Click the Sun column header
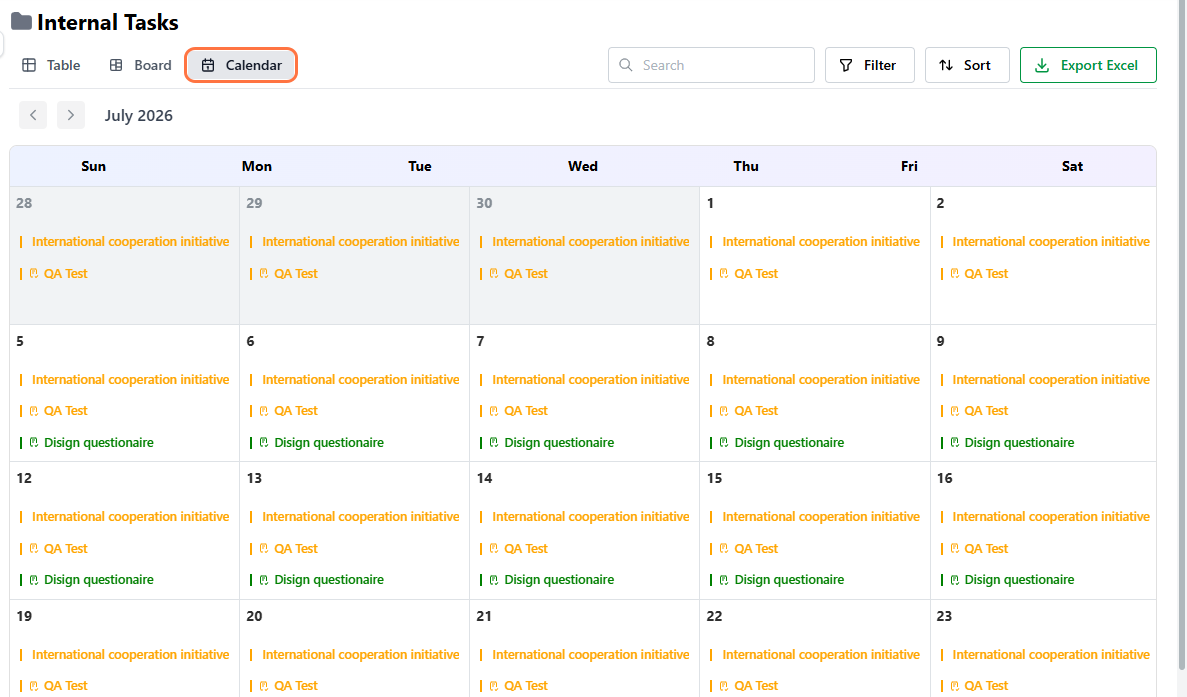This screenshot has height=697, width=1187. coord(93,166)
